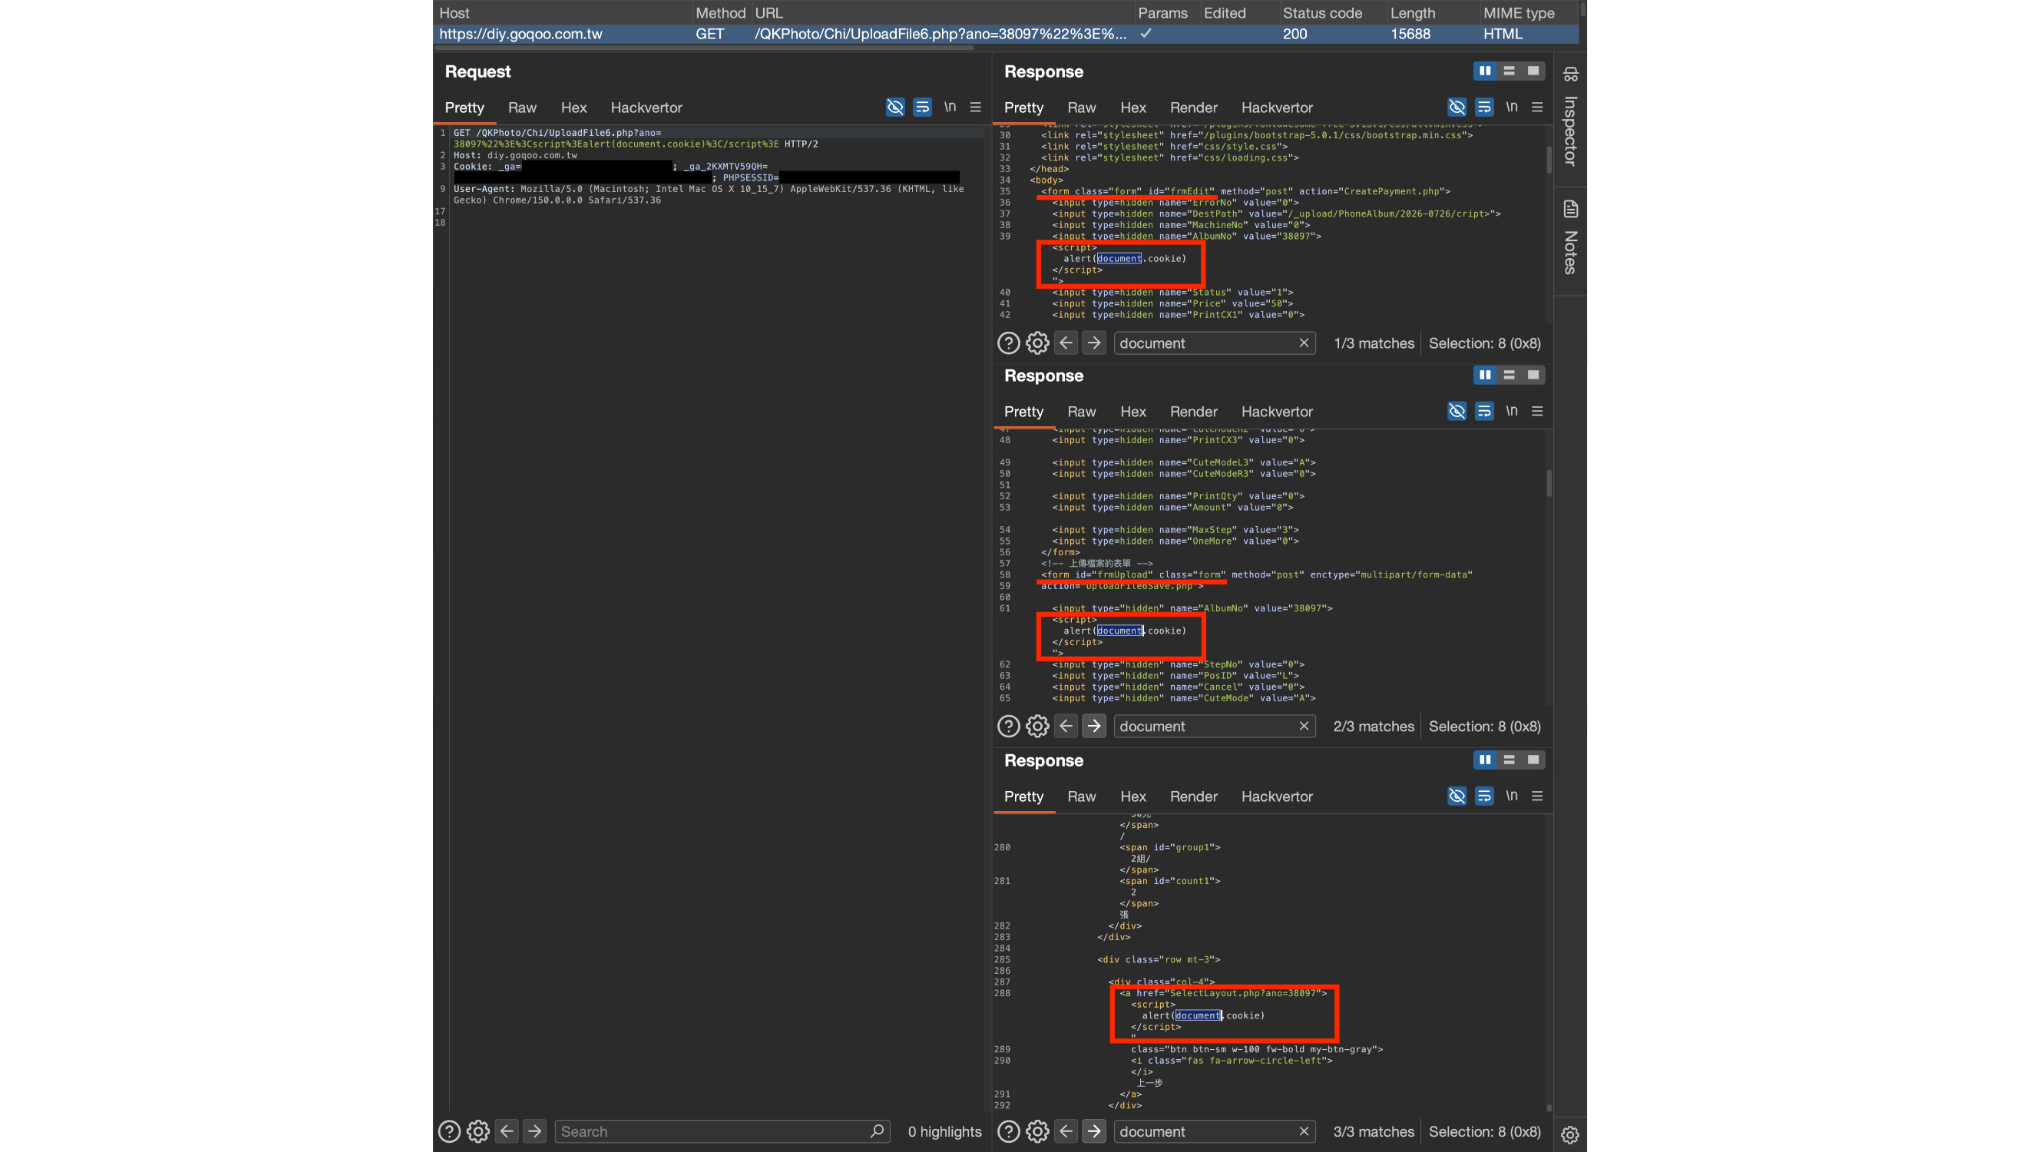Image resolution: width=2032 pixels, height=1152 pixels.
Task: Open first Response panel hamburger options menu
Action: coord(1537,107)
